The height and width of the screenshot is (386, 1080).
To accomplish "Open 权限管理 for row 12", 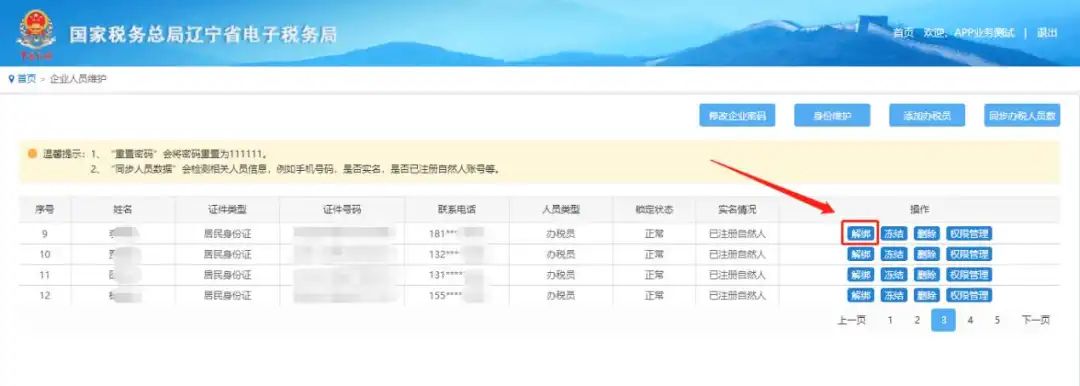I will (968, 296).
